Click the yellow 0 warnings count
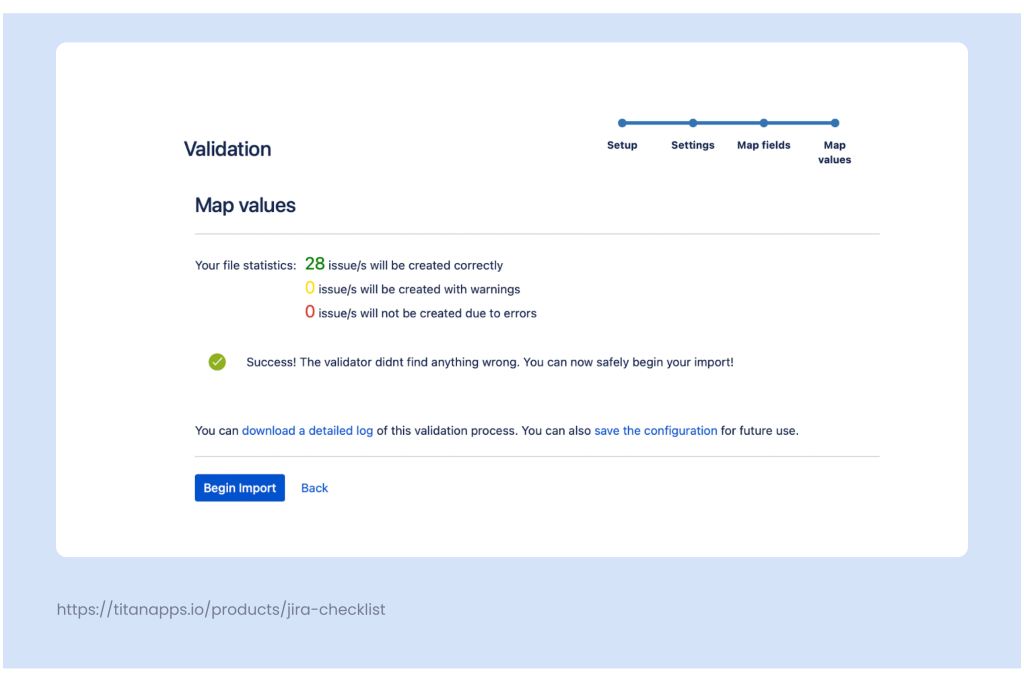1024x682 pixels. pyautogui.click(x=310, y=288)
